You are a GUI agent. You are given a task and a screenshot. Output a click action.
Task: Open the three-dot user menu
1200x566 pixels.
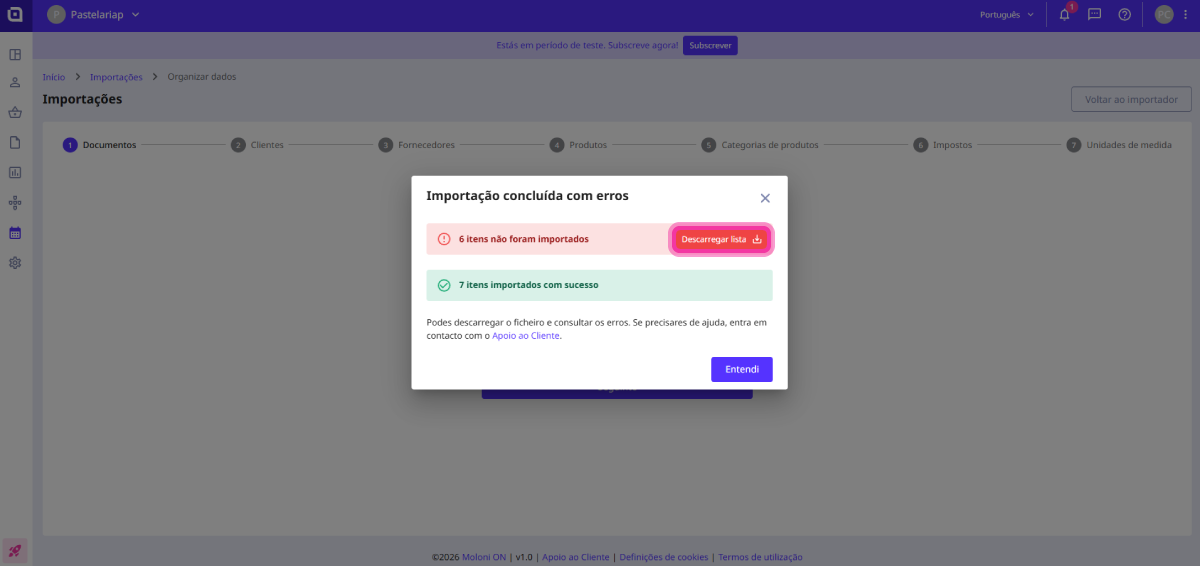tap(1184, 15)
